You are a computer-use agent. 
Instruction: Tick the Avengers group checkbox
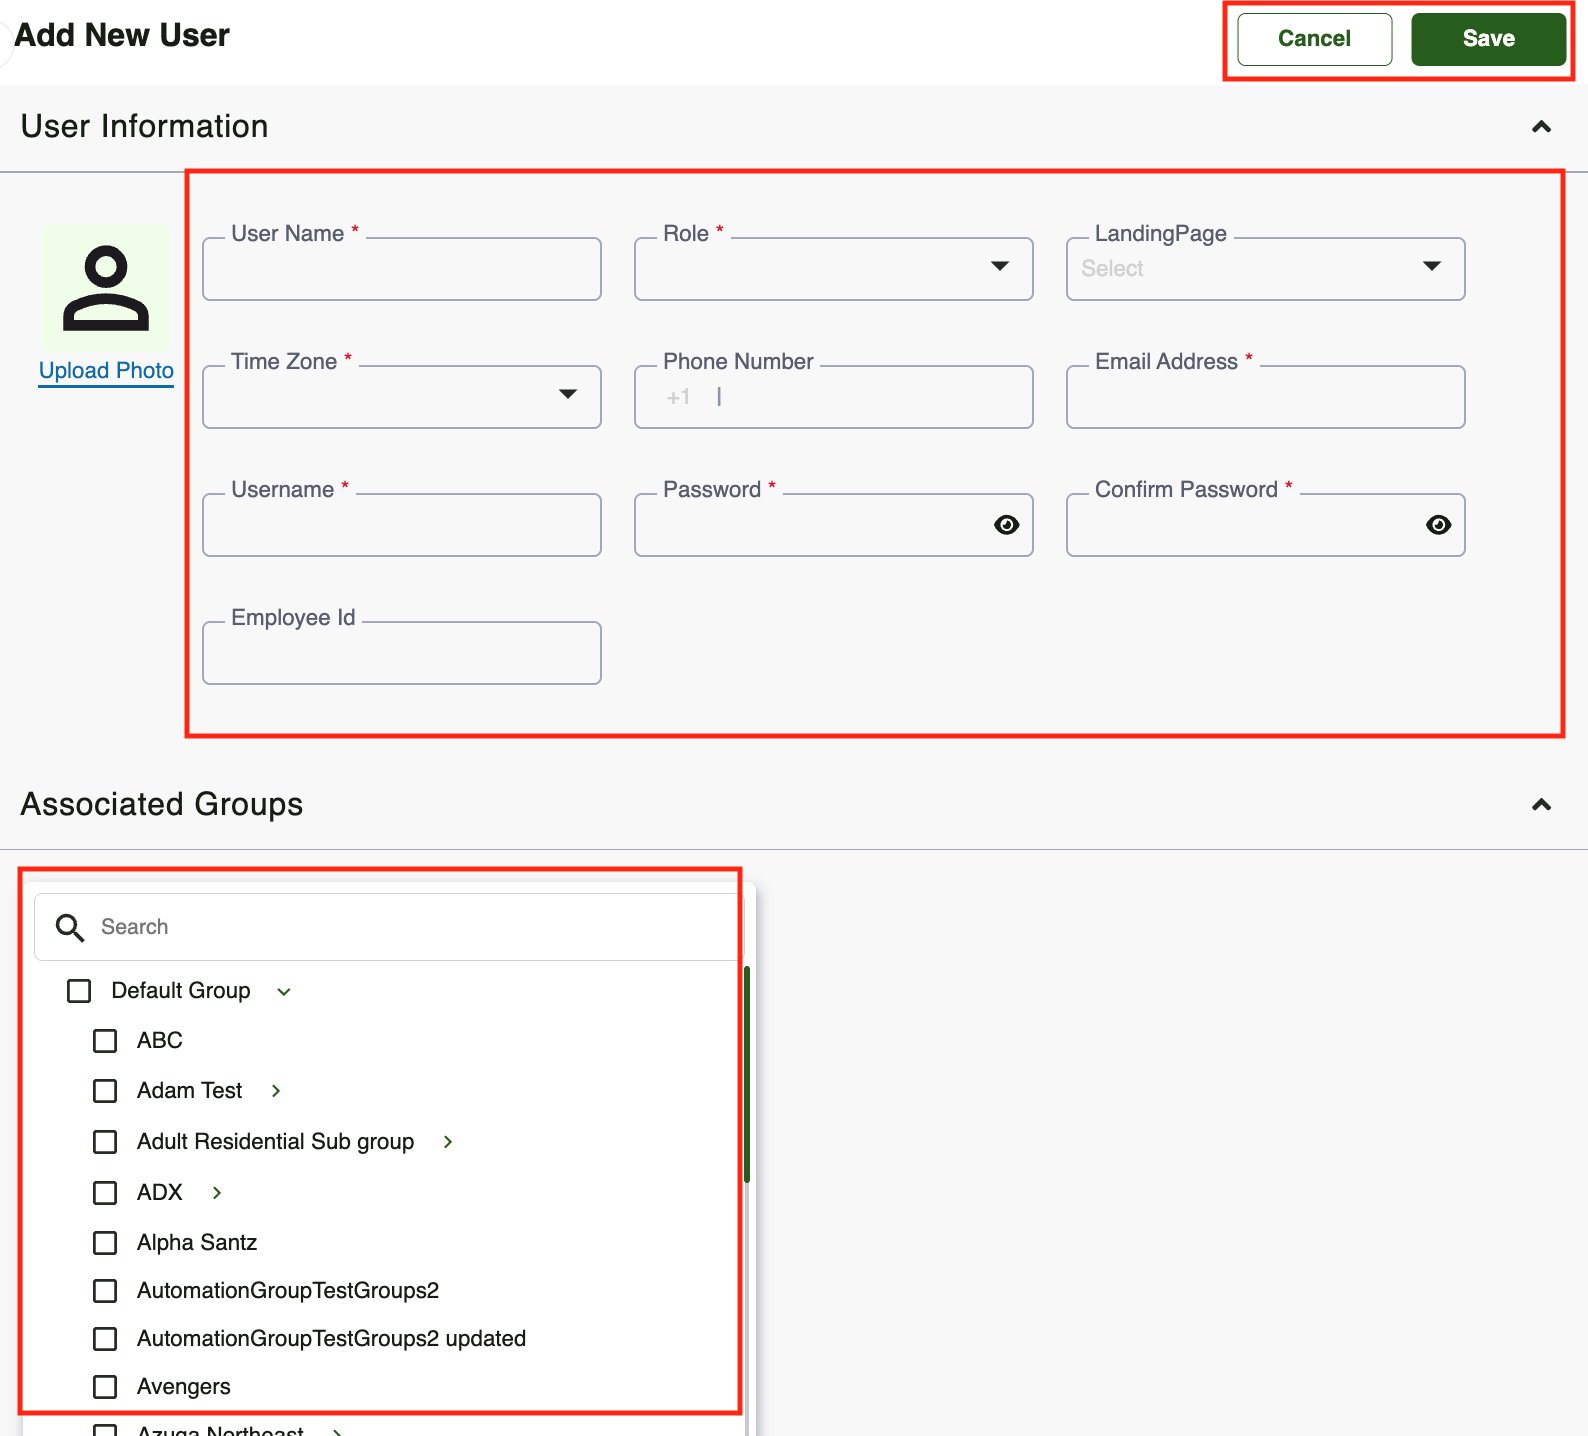coord(105,1387)
